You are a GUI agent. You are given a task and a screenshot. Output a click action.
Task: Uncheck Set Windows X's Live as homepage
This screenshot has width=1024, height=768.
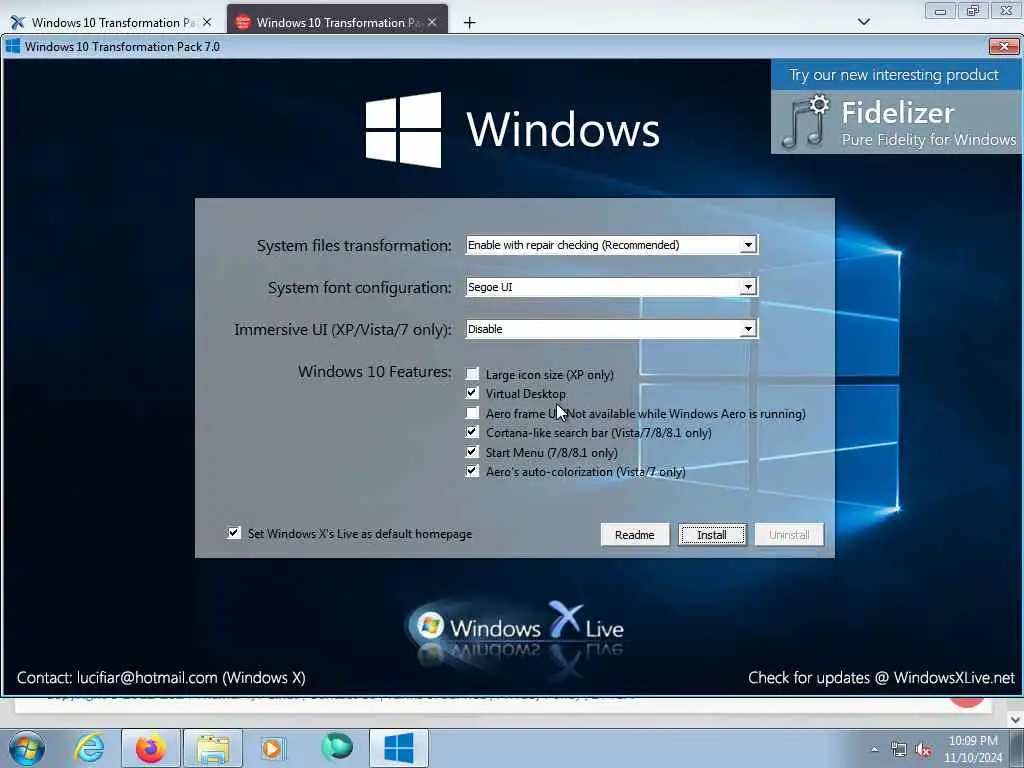pos(234,533)
